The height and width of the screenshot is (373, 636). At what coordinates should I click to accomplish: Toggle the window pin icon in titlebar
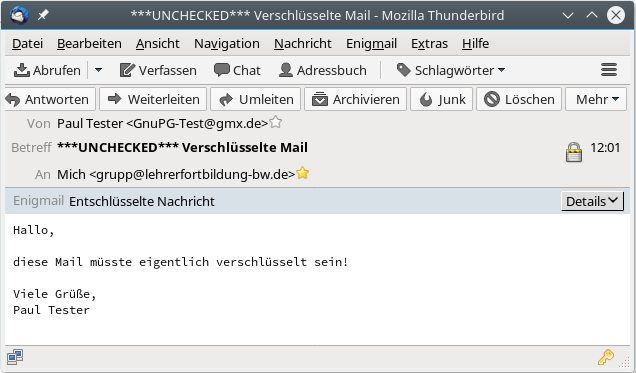coord(43,15)
